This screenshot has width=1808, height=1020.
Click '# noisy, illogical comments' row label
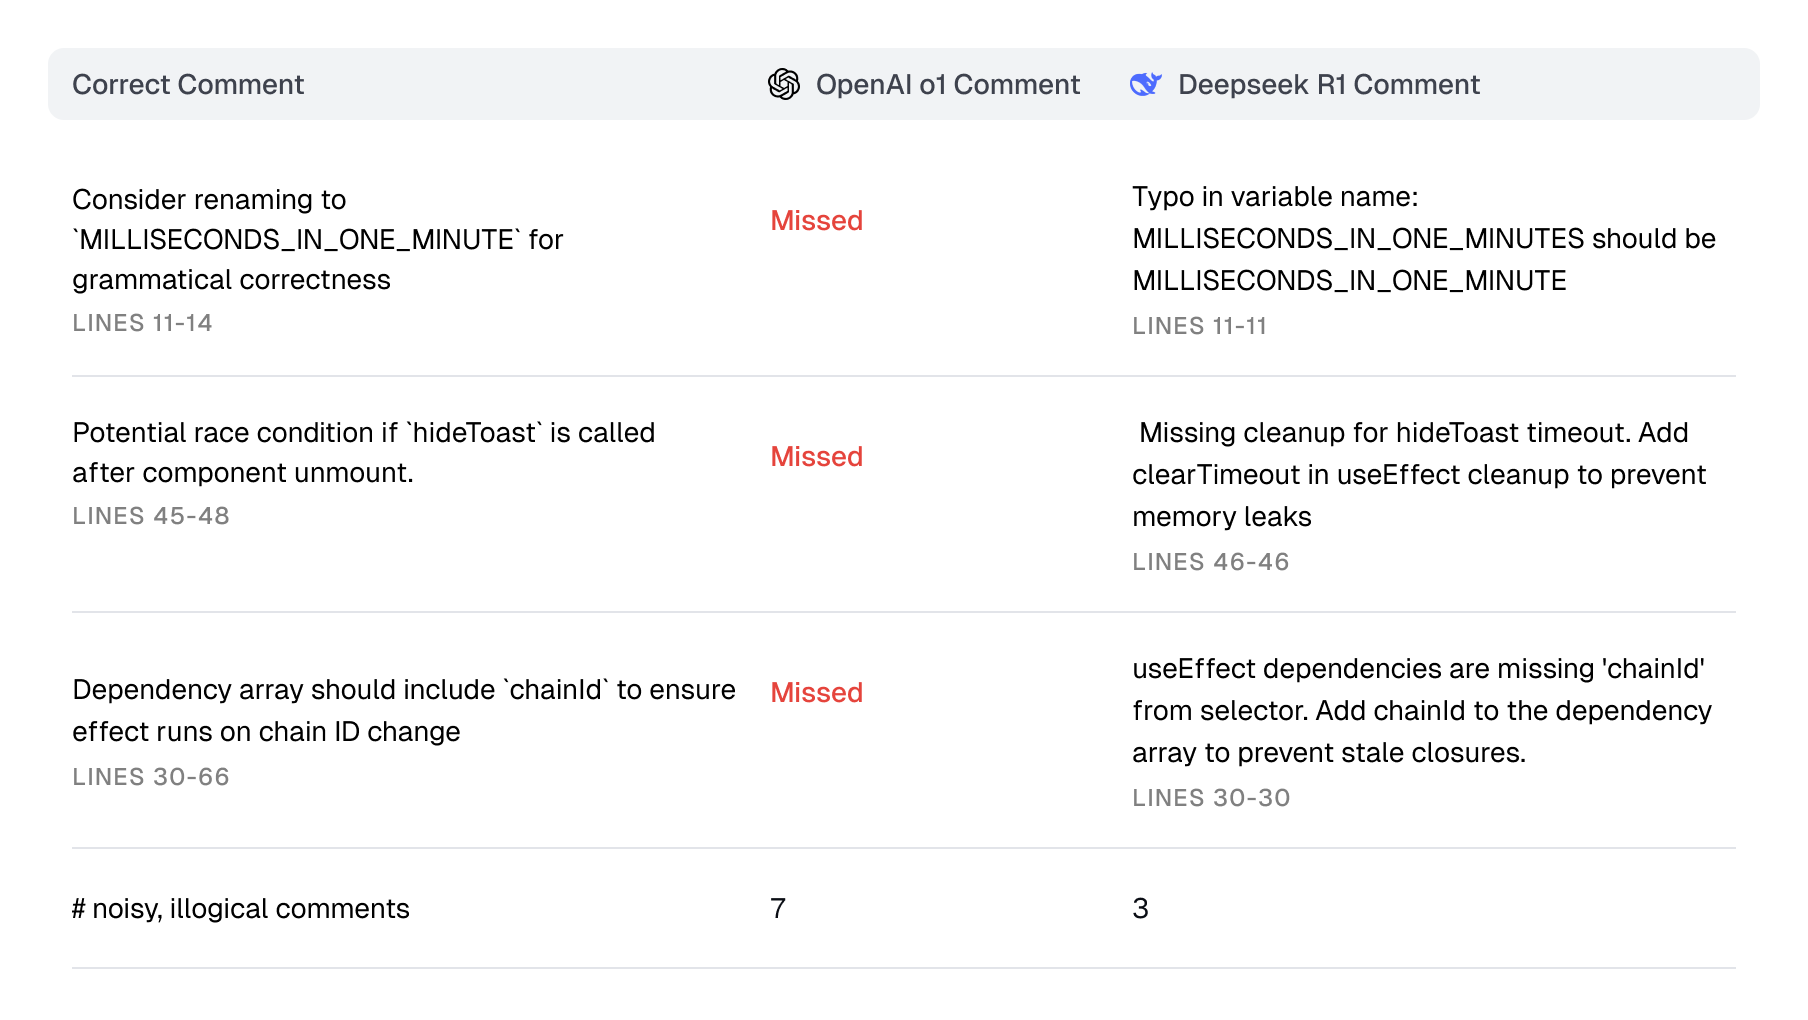tap(241, 908)
